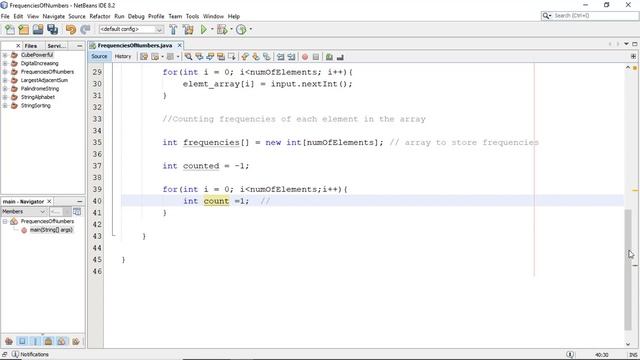Close the FrequenciesOfNumbers.java editor tab
This screenshot has height=360, width=640.
[179, 45]
